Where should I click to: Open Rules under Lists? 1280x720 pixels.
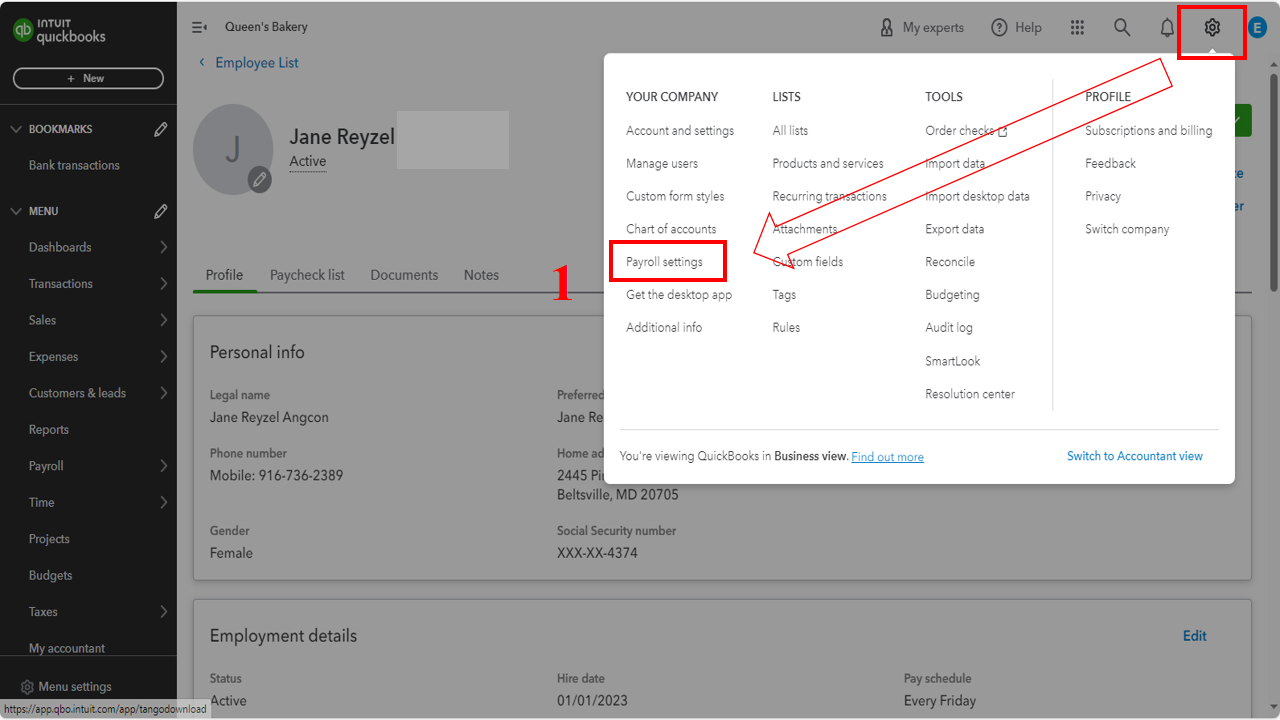[x=786, y=328]
